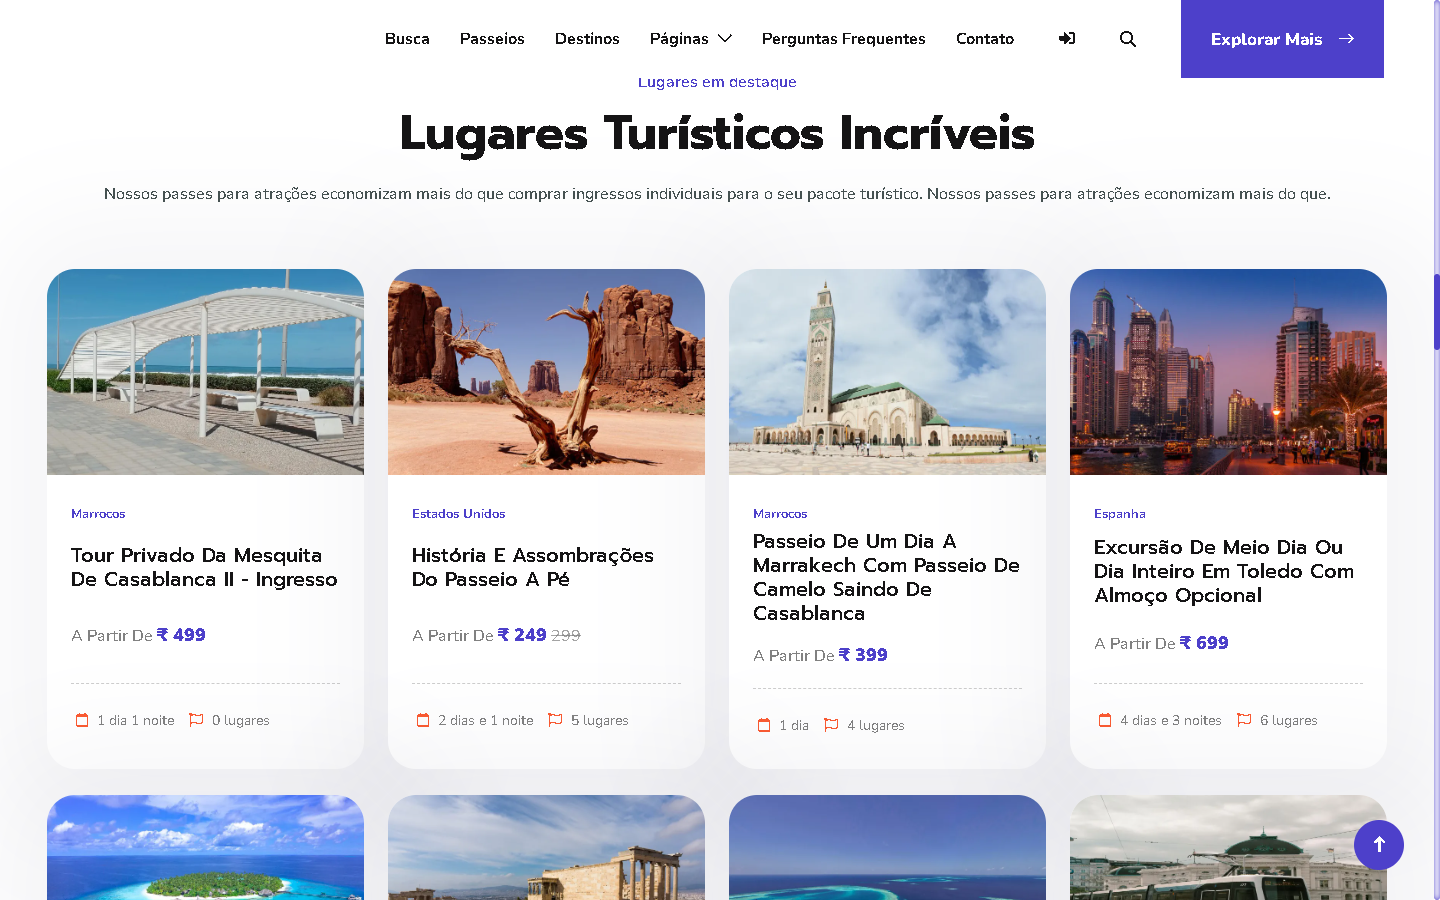This screenshot has height=900, width=1440.
Task: Click flag icon beside 5 lugares
Action: point(555,720)
